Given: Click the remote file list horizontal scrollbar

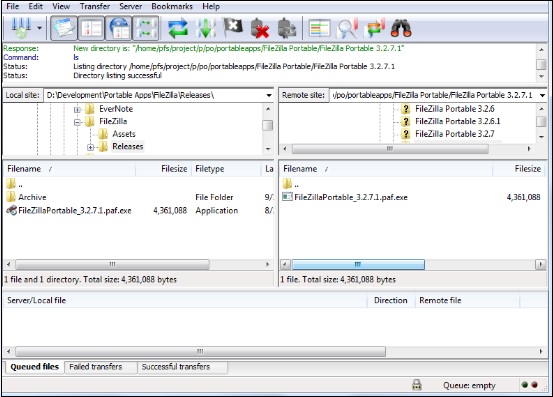Looking at the screenshot, I should [x=358, y=264].
